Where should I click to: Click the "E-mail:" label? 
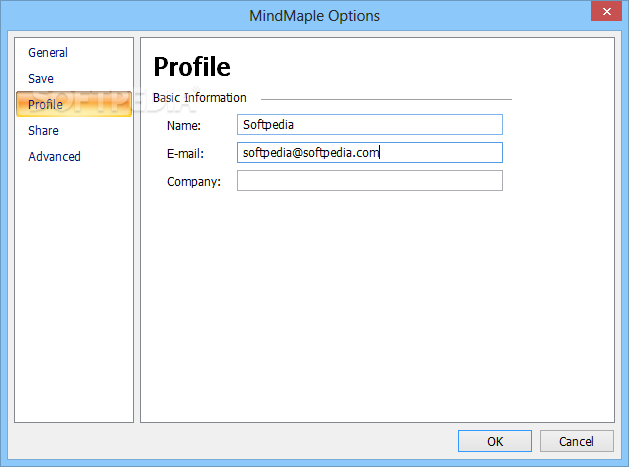(185, 153)
